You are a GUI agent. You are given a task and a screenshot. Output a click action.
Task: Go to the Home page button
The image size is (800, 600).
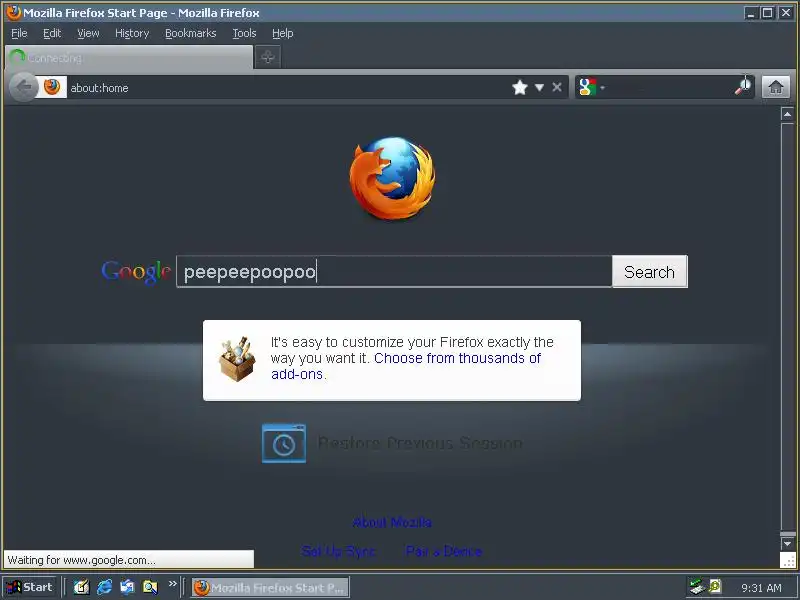click(776, 87)
